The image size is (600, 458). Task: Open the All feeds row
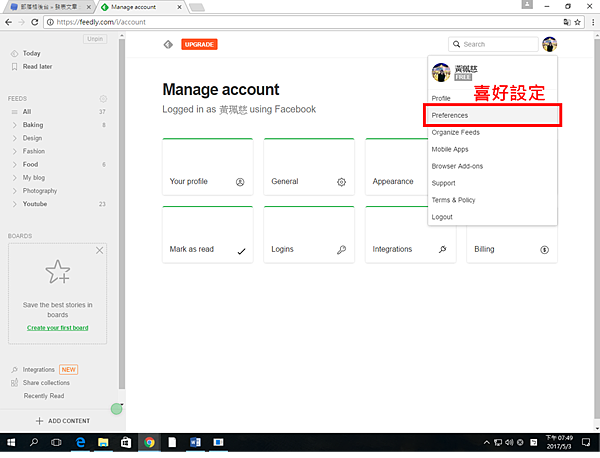point(57,112)
